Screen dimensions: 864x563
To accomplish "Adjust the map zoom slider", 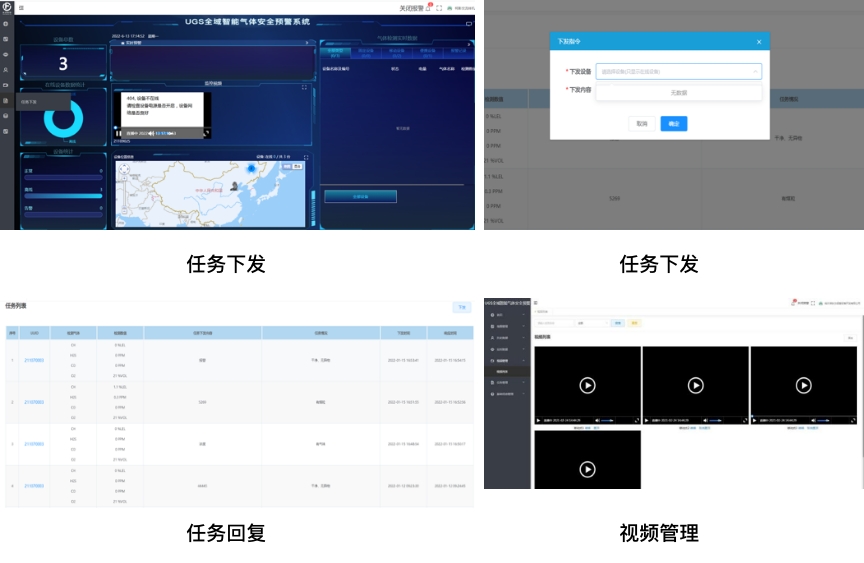I will tap(125, 194).
